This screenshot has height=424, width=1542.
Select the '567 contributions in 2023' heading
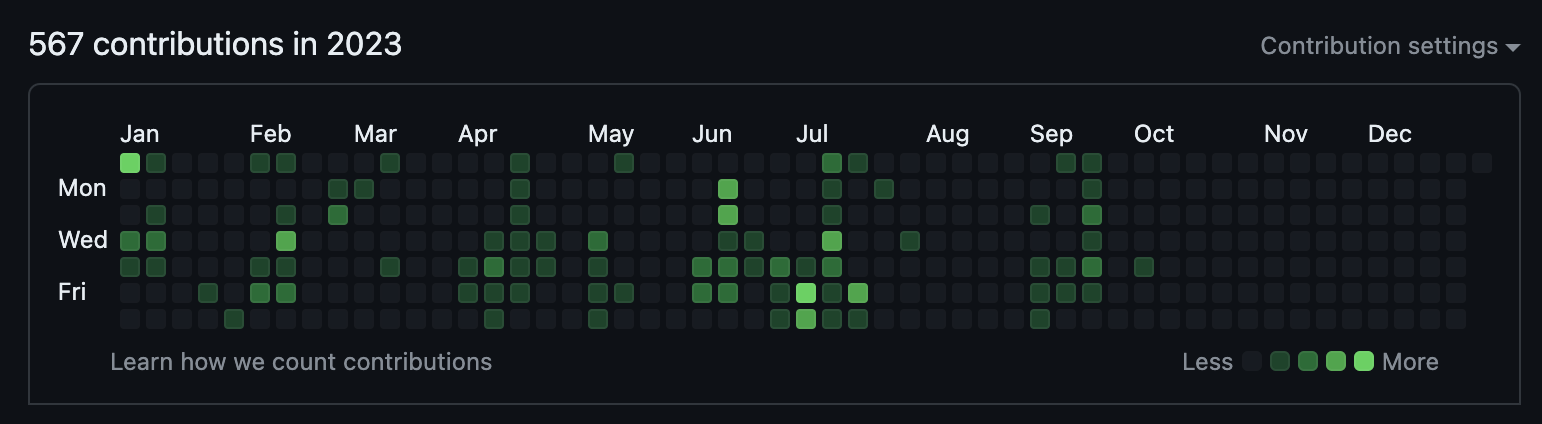[x=215, y=44]
